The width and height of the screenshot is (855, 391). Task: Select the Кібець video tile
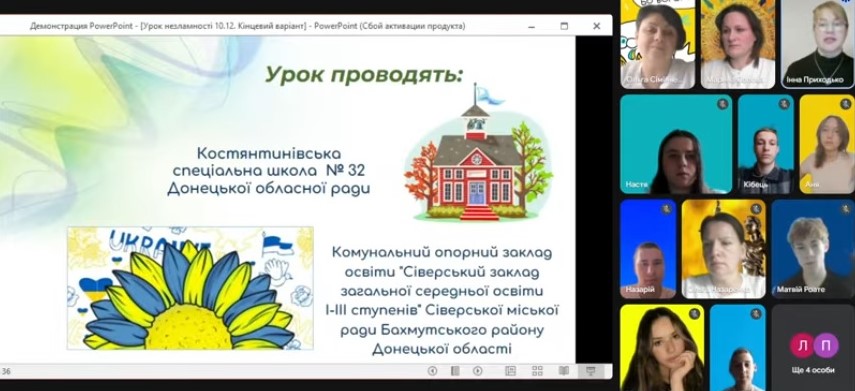point(766,144)
